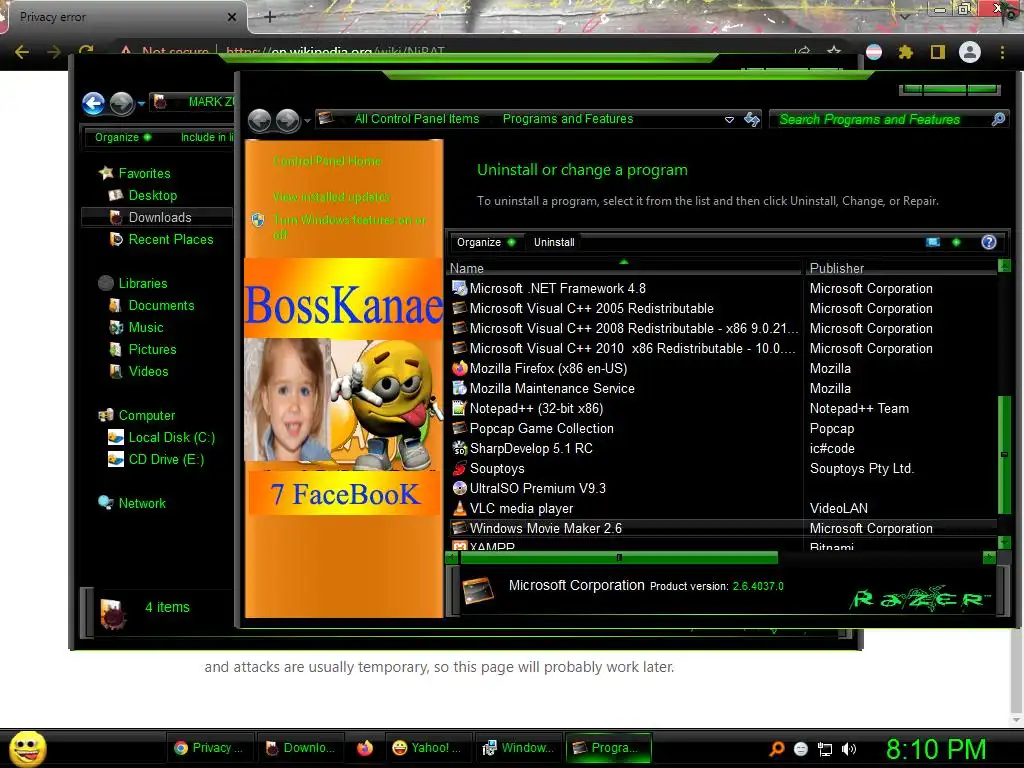Open view options dropdown arrow beside view icon
This screenshot has width=1024, height=768.
coord(956,242)
